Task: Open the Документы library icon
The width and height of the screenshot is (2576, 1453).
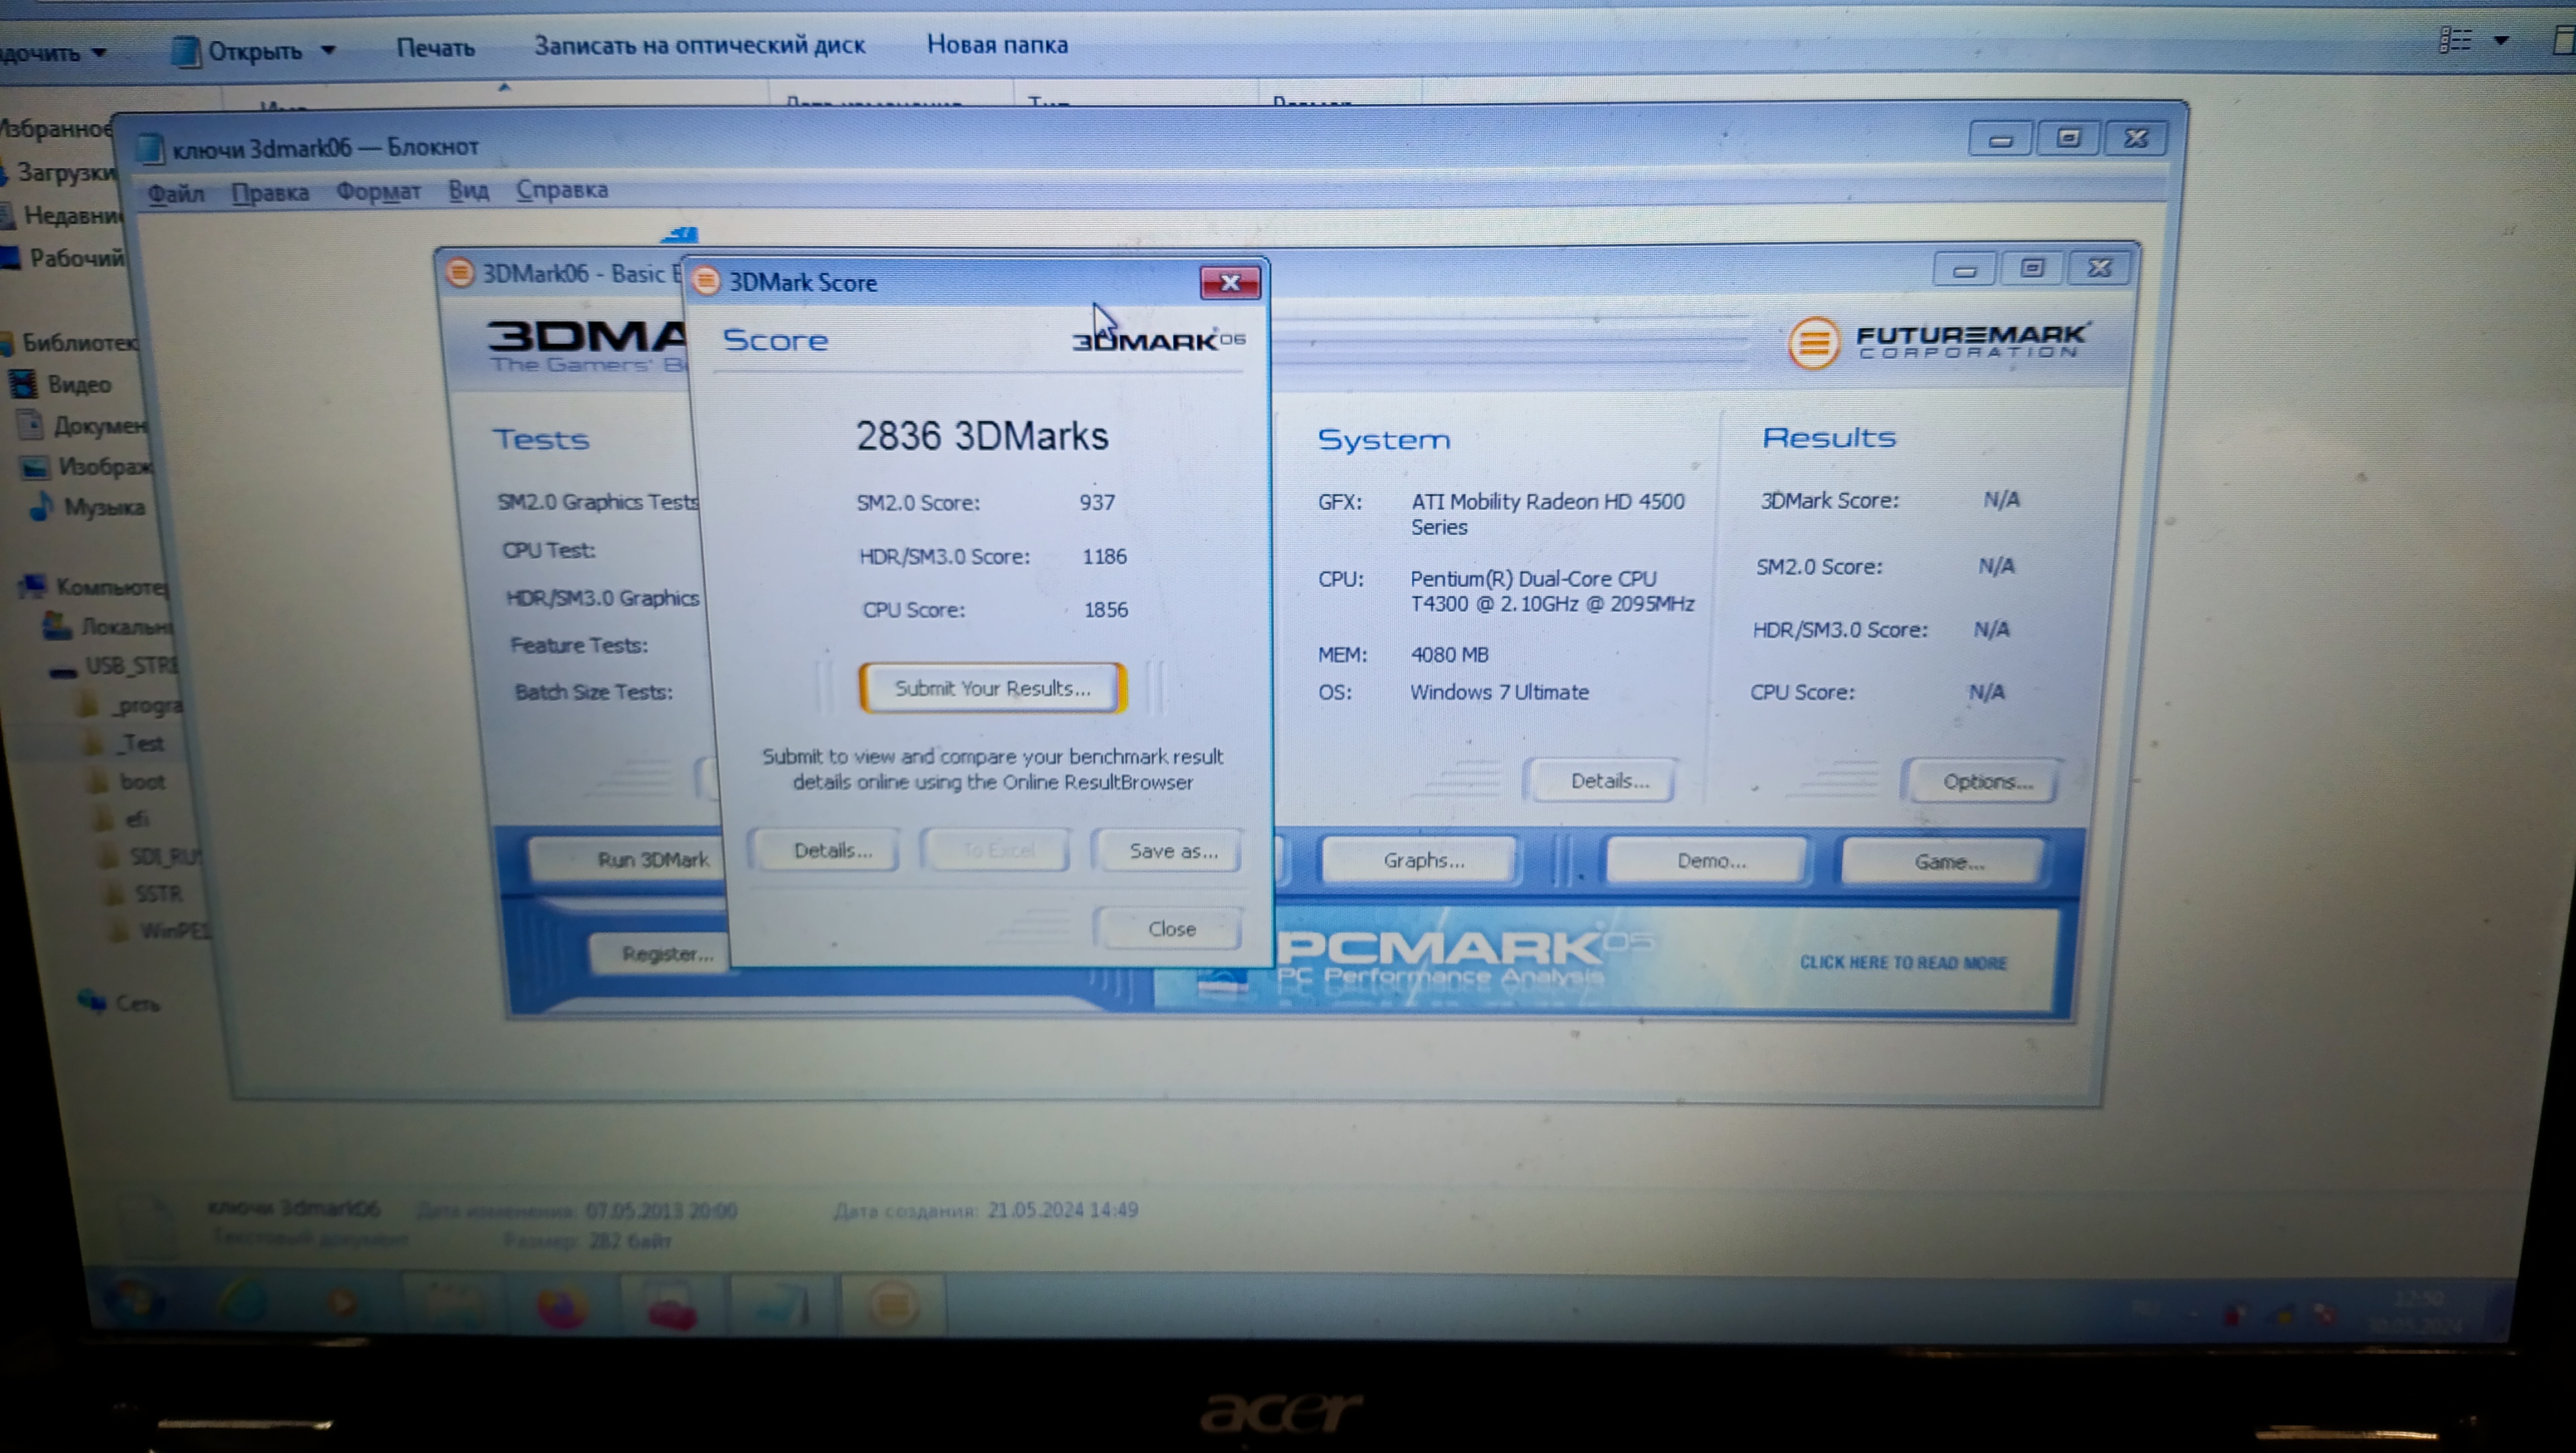Action: (30, 424)
